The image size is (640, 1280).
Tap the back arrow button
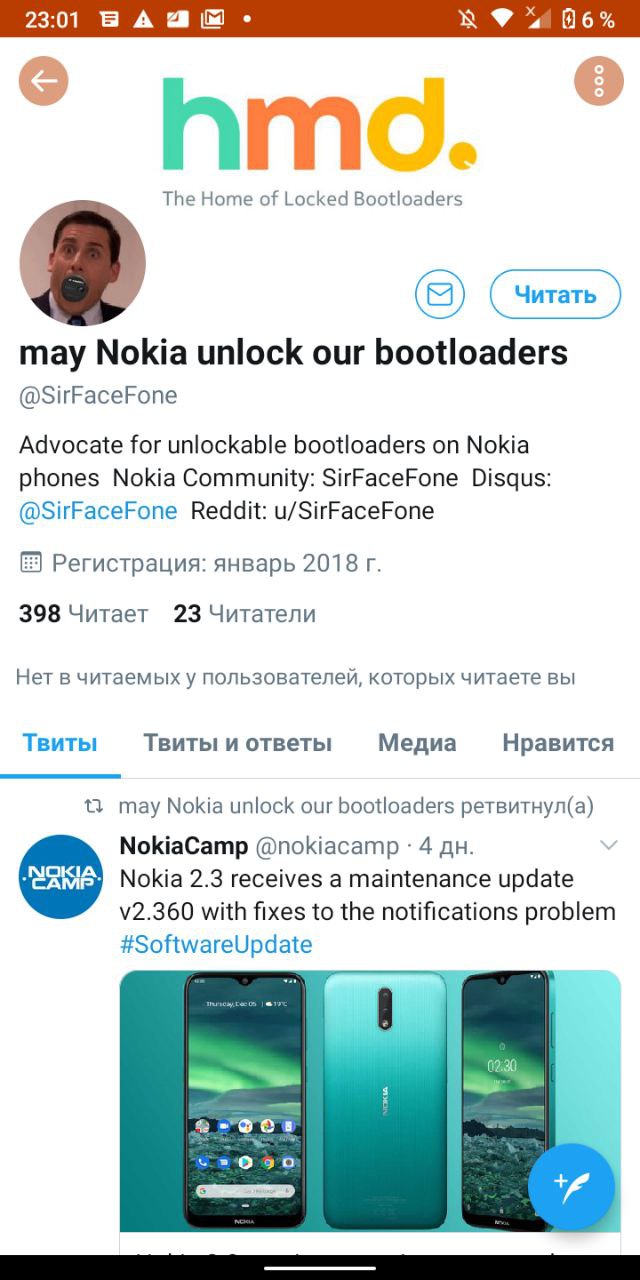(x=44, y=81)
